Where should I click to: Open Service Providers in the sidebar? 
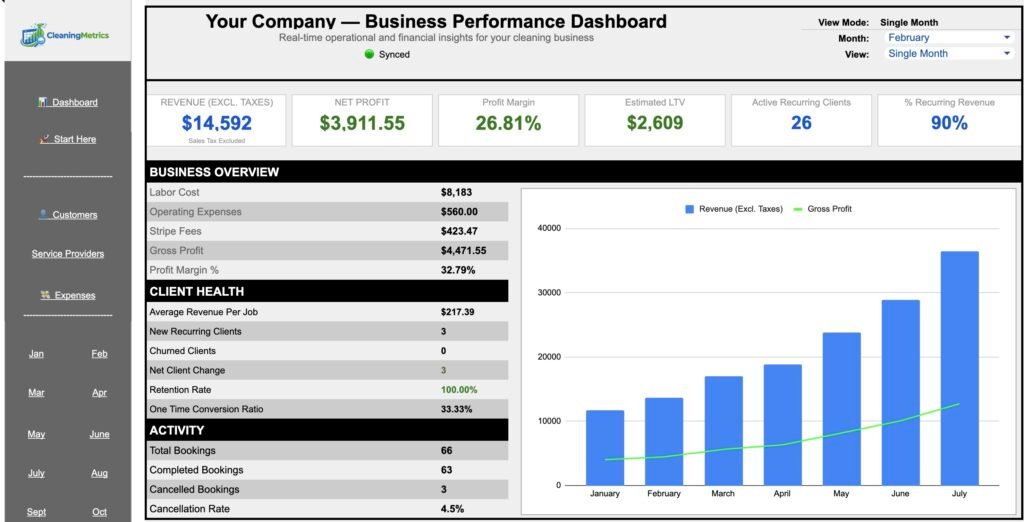point(68,254)
